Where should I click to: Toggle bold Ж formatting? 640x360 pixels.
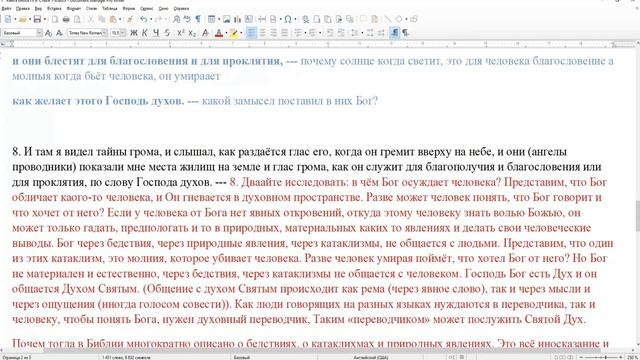133,33
